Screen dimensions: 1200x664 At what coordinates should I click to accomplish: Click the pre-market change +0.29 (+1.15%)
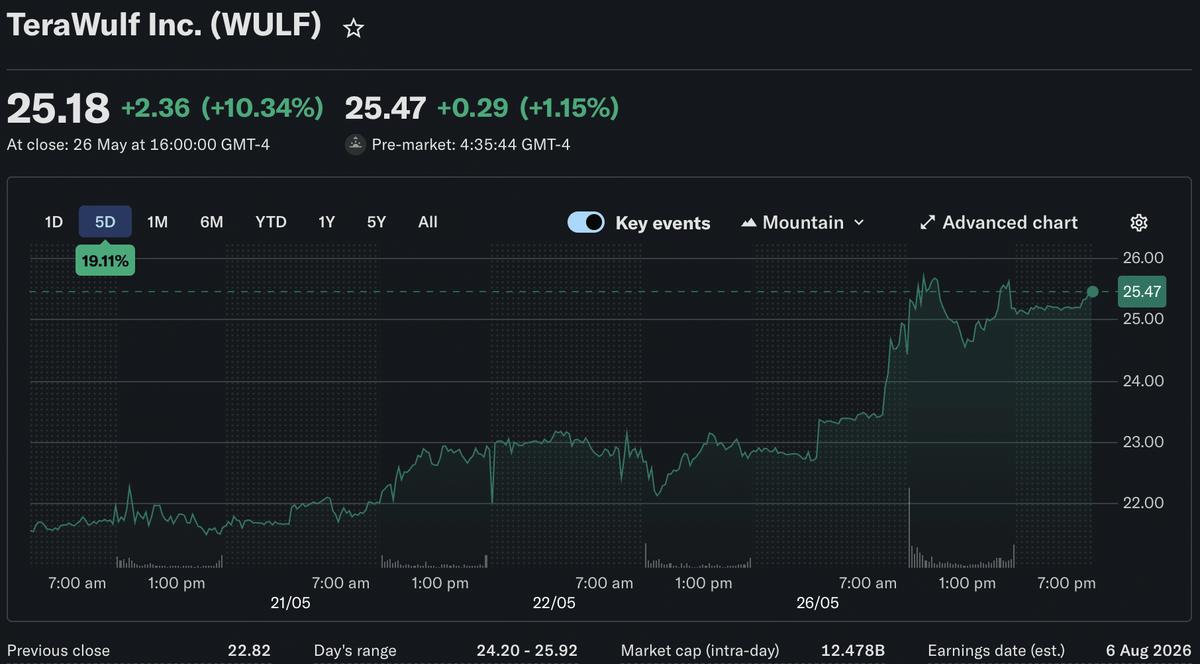click(528, 107)
